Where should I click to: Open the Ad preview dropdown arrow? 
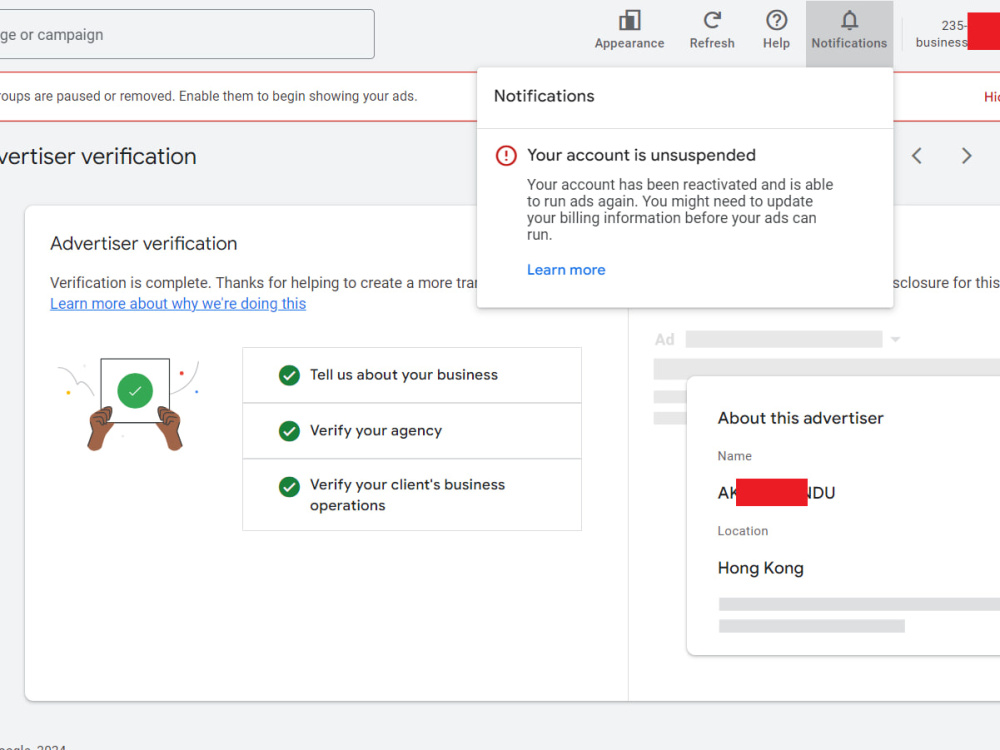895,339
